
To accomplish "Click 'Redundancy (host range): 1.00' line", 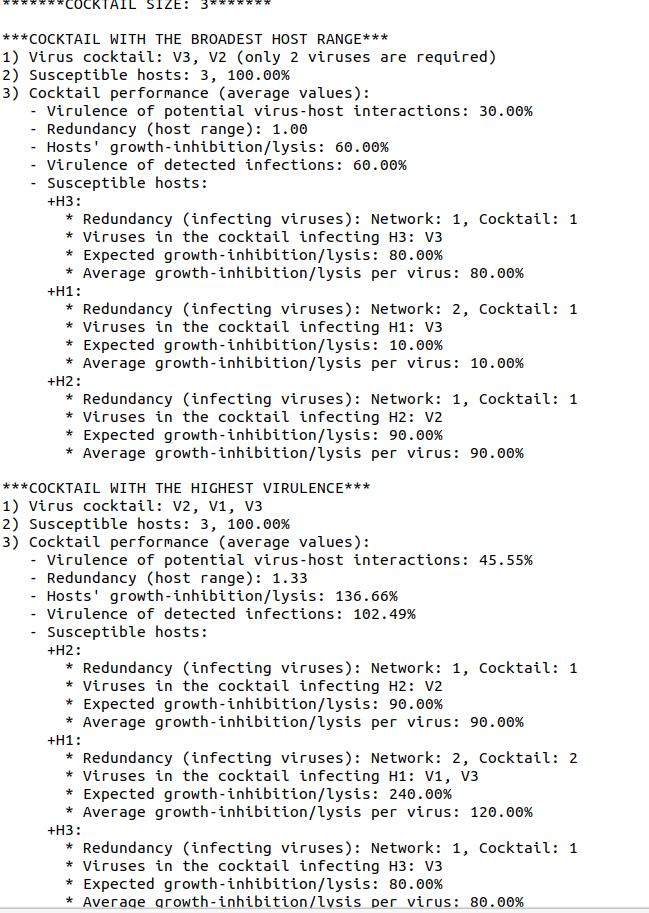I will coord(176,129).
